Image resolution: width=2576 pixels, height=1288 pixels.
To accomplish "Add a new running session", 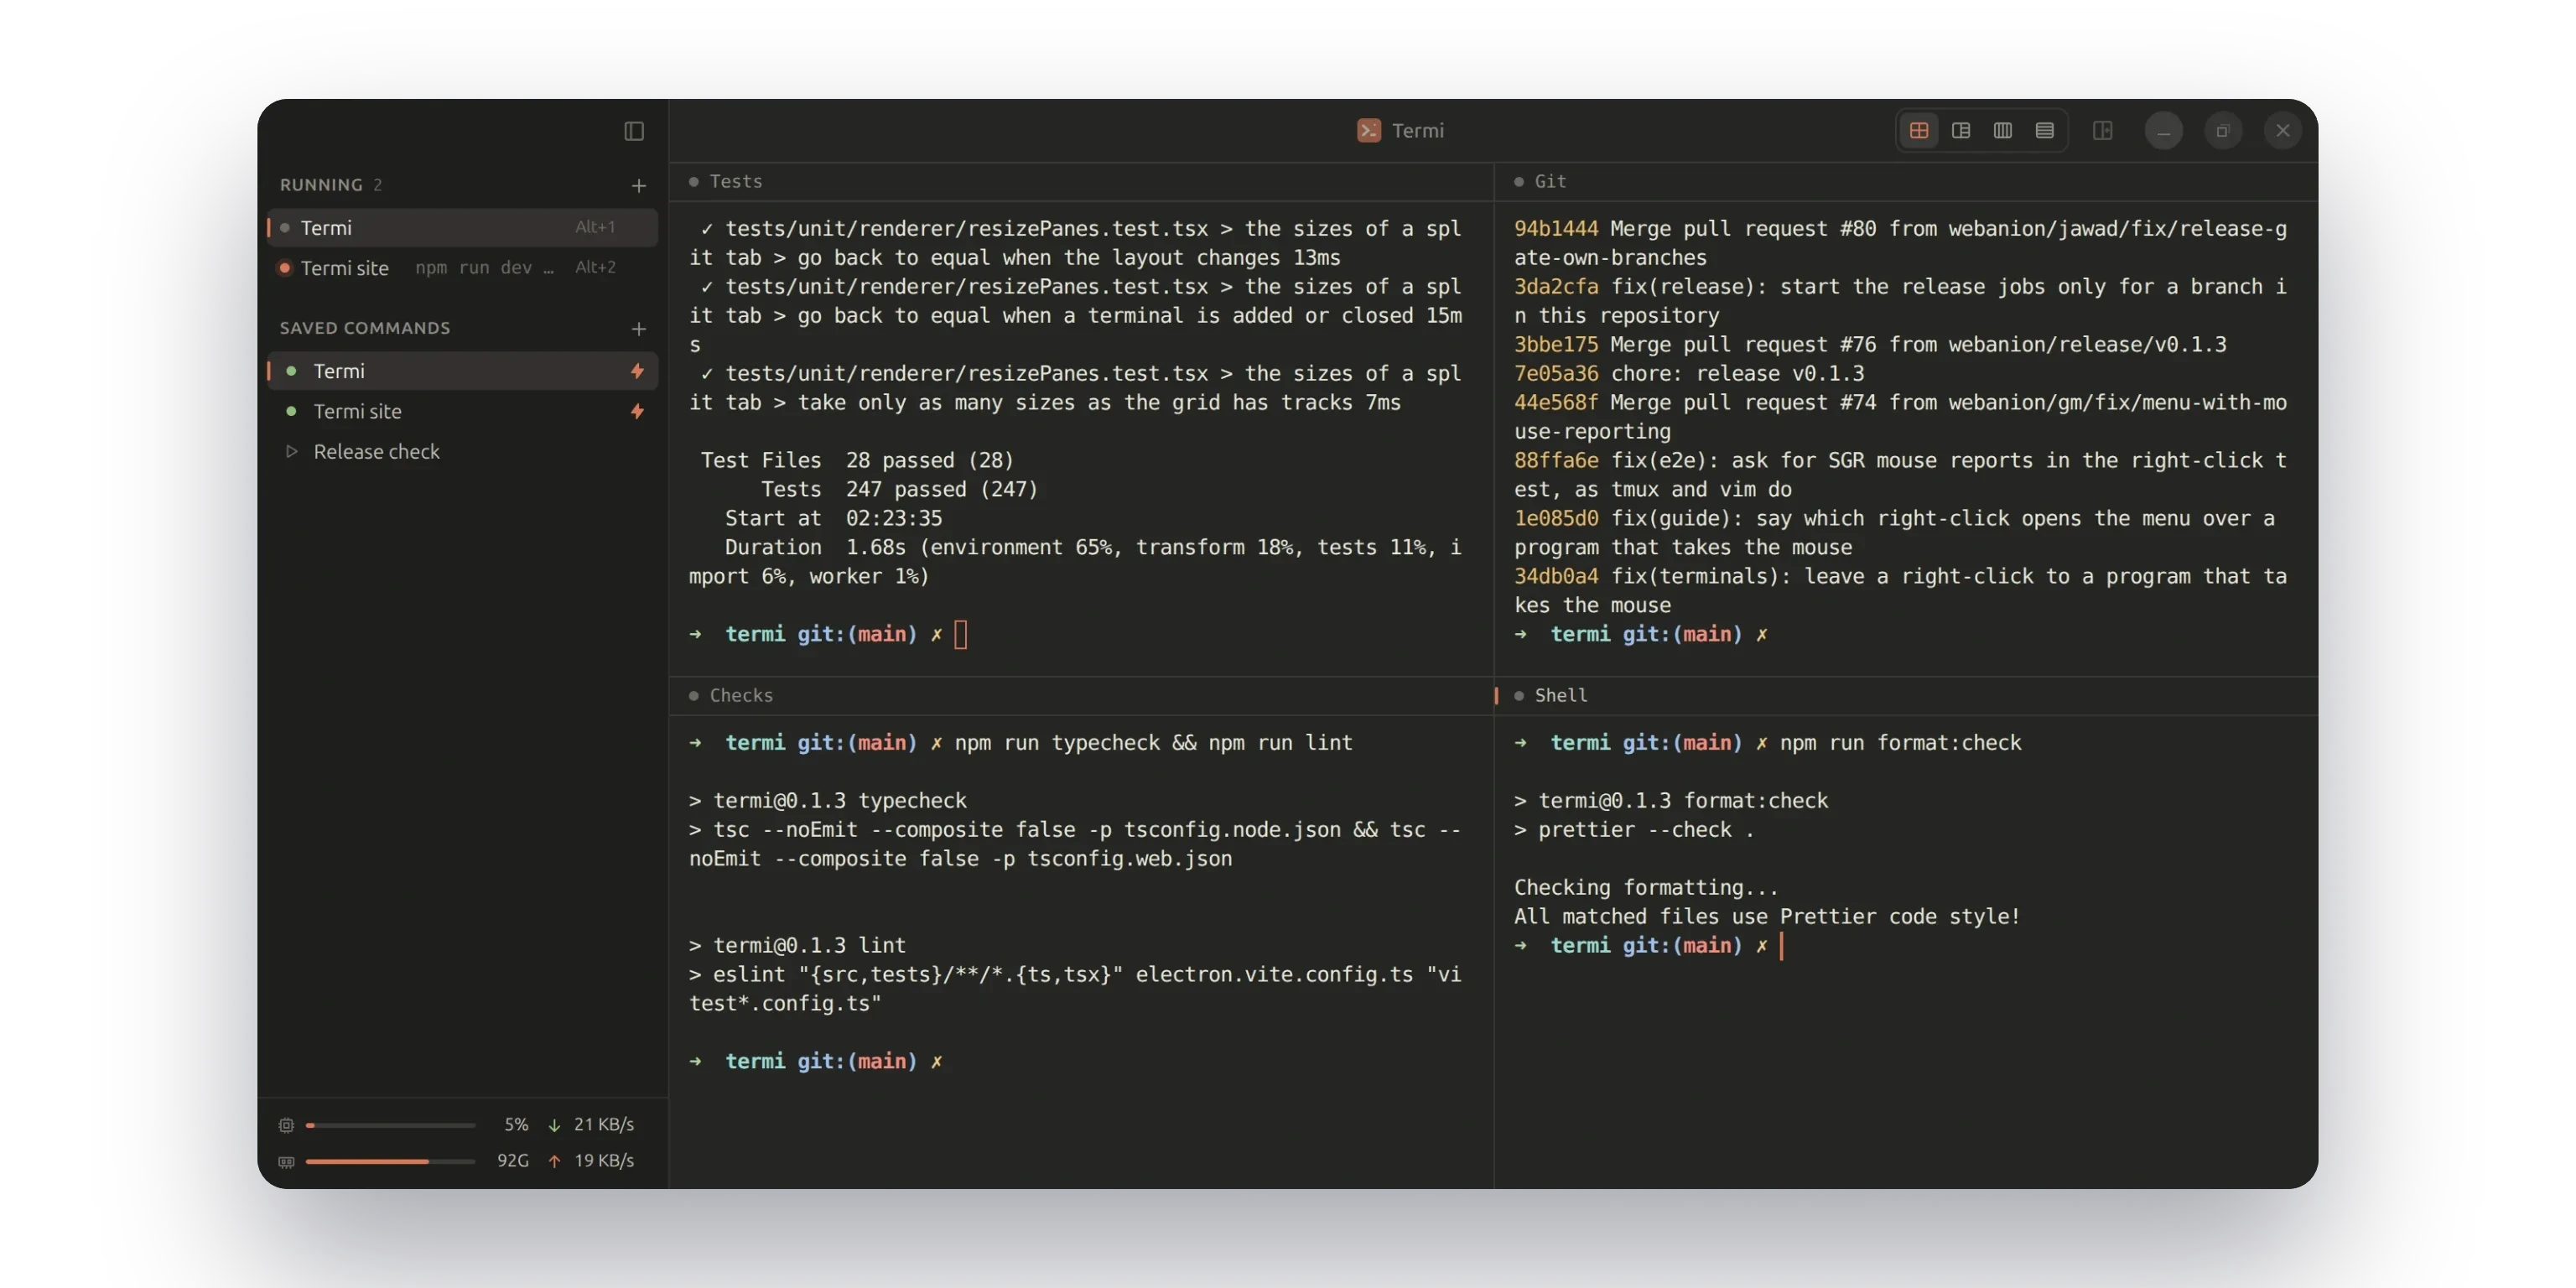I will 639,185.
